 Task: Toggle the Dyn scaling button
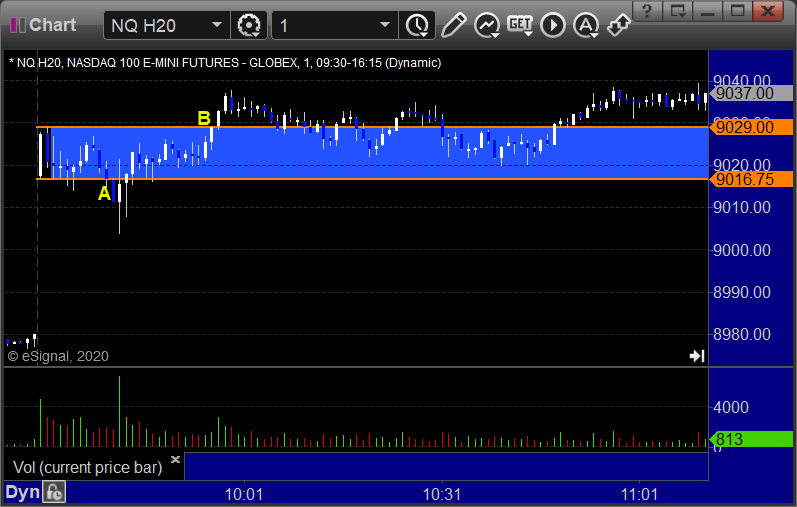click(22, 492)
